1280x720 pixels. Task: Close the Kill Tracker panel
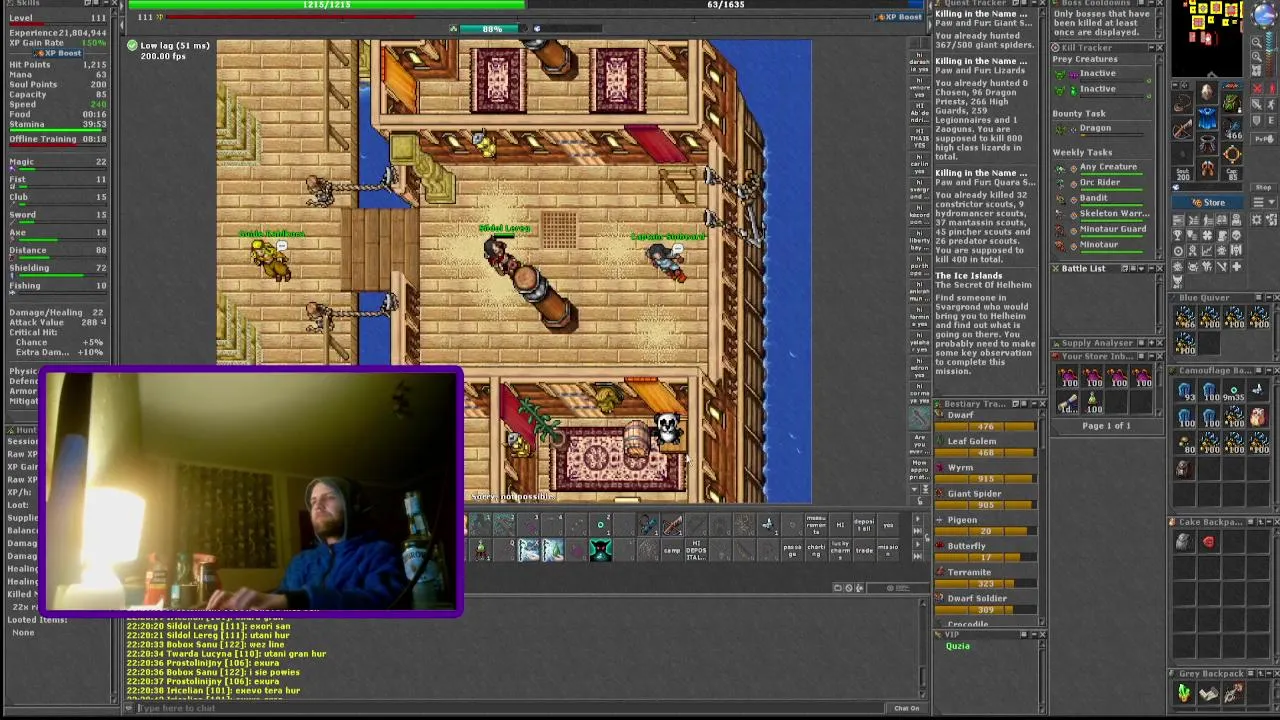[1158, 48]
